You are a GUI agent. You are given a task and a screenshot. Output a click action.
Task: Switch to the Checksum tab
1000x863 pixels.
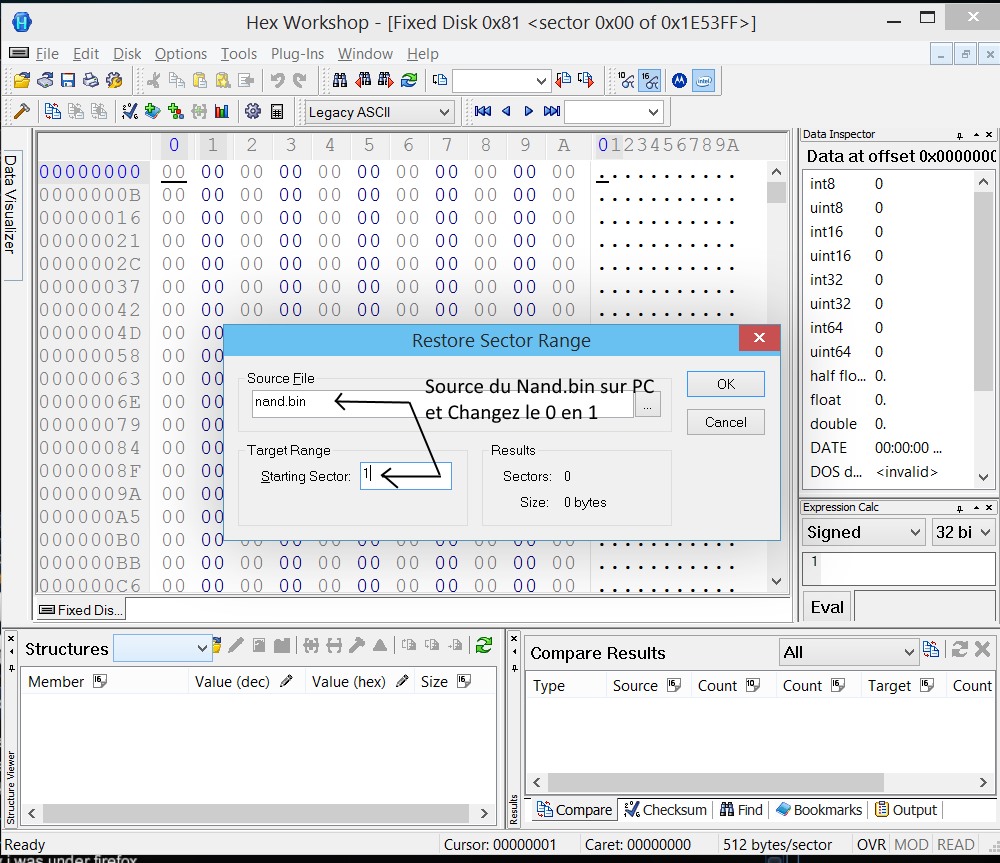pos(665,810)
